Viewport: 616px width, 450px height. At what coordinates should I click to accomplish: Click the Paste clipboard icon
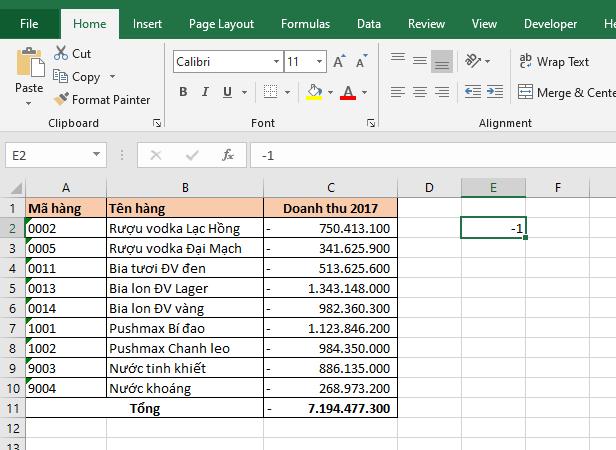click(x=29, y=64)
